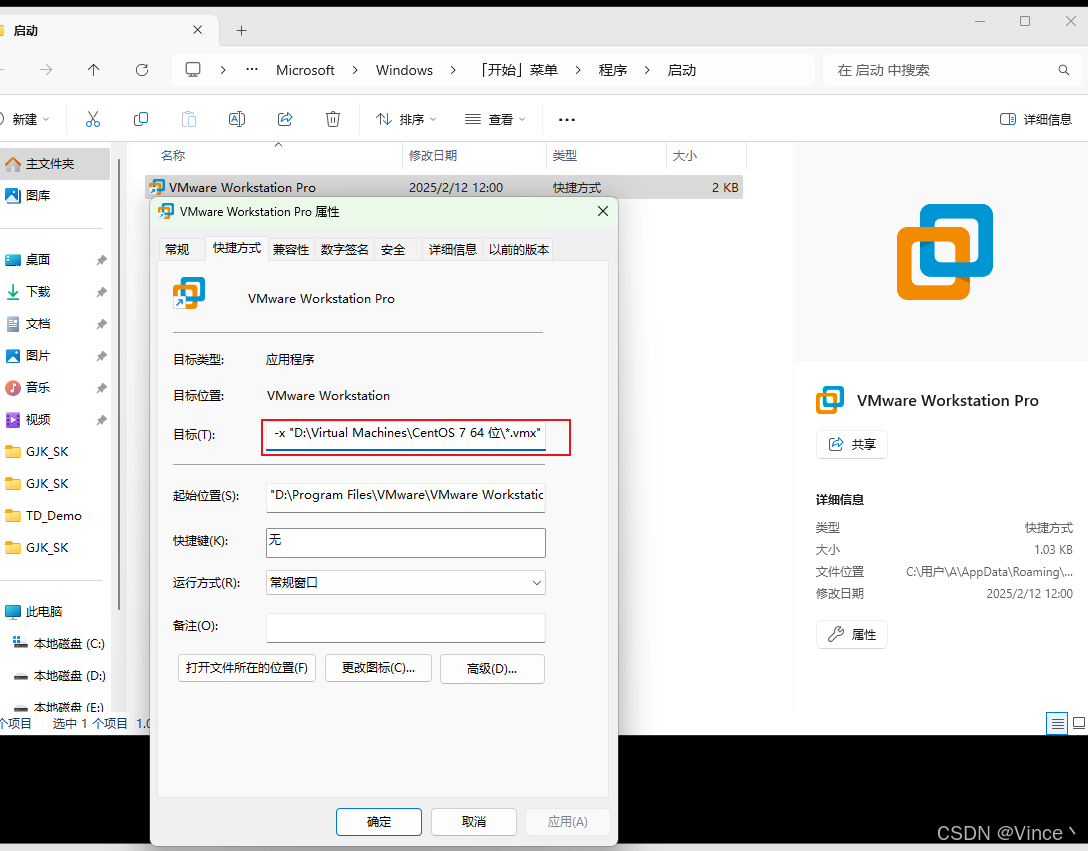This screenshot has height=851, width=1088.
Task: Unpin 视频 from quick access
Action: (101, 419)
